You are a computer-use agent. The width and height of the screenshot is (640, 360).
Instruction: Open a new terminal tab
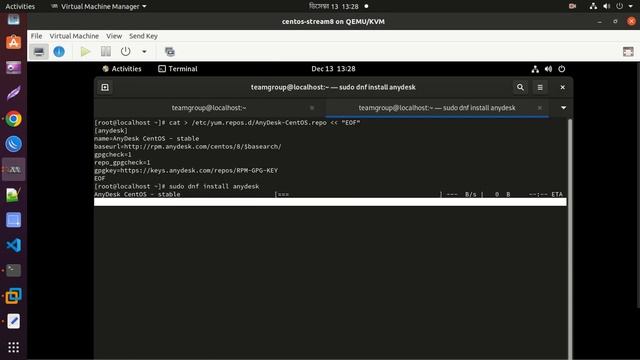105,87
